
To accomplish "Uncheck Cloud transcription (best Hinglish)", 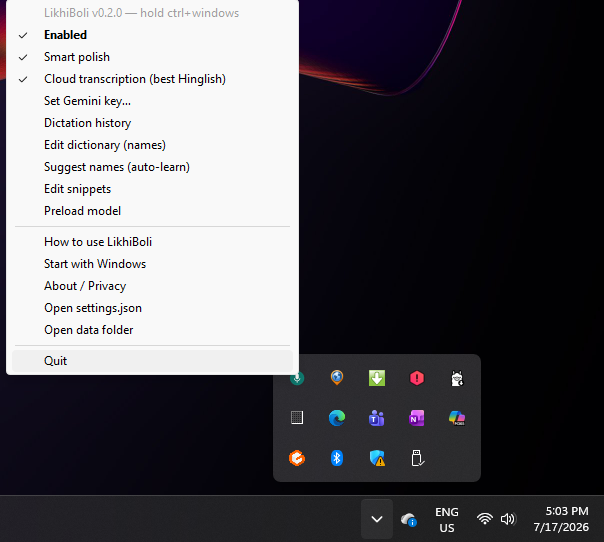I will pyautogui.click(x=153, y=79).
